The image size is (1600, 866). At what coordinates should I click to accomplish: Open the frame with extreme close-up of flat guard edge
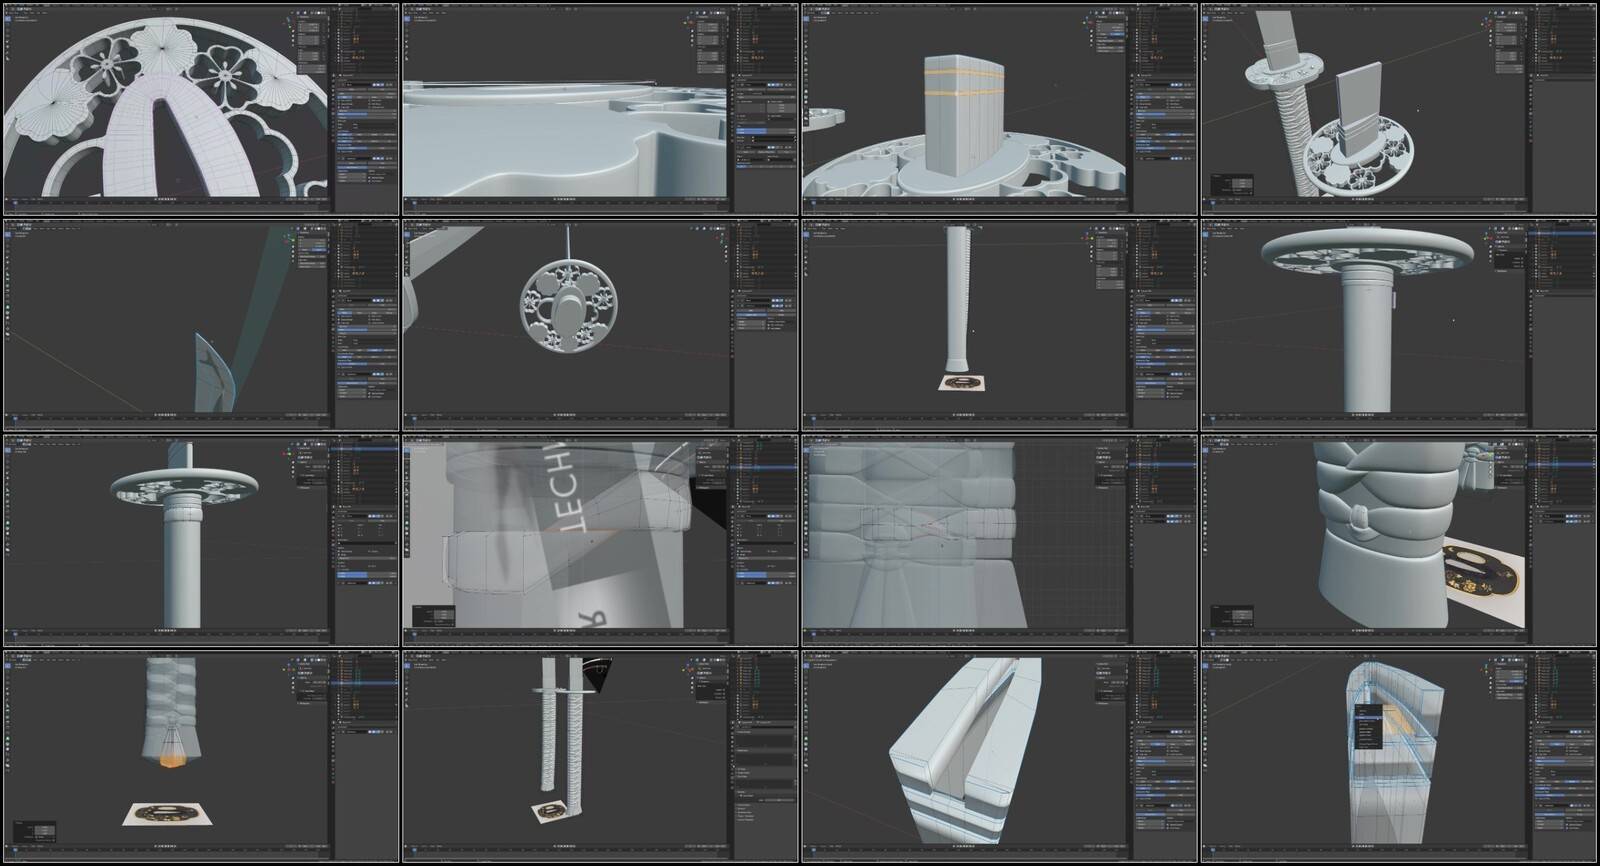point(600,108)
